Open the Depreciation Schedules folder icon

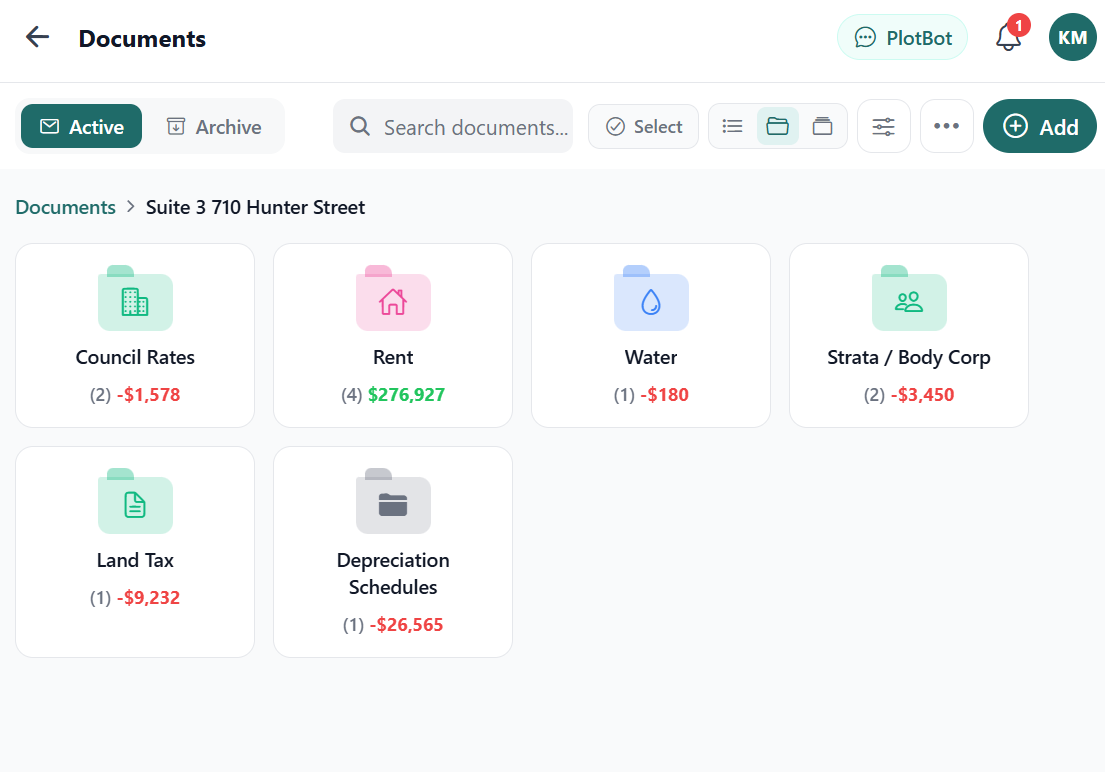click(x=393, y=501)
